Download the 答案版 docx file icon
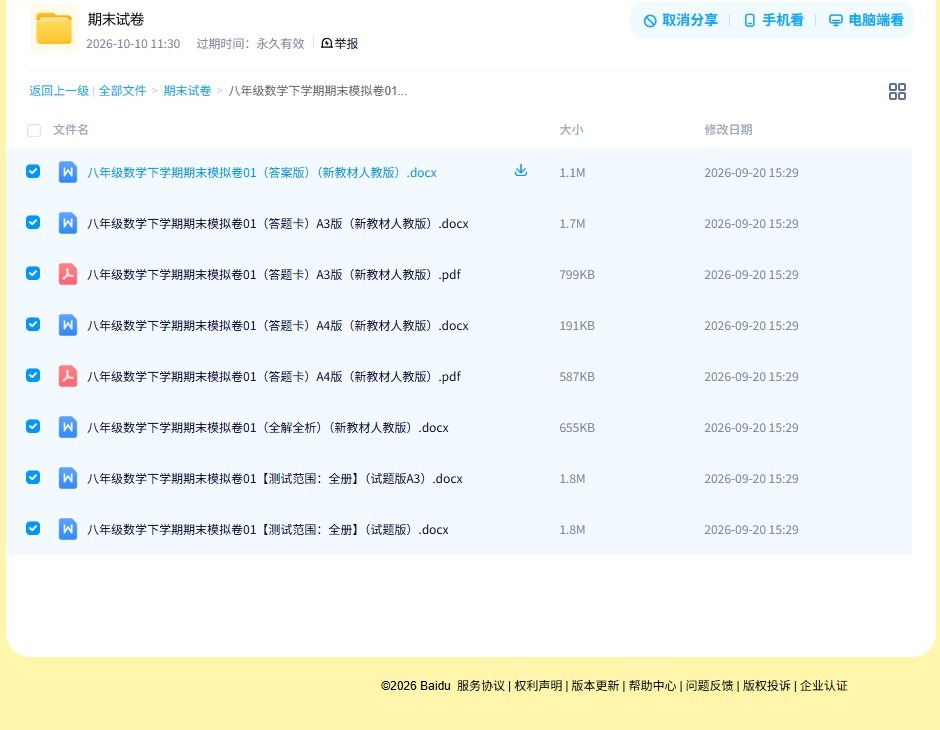 click(x=521, y=171)
